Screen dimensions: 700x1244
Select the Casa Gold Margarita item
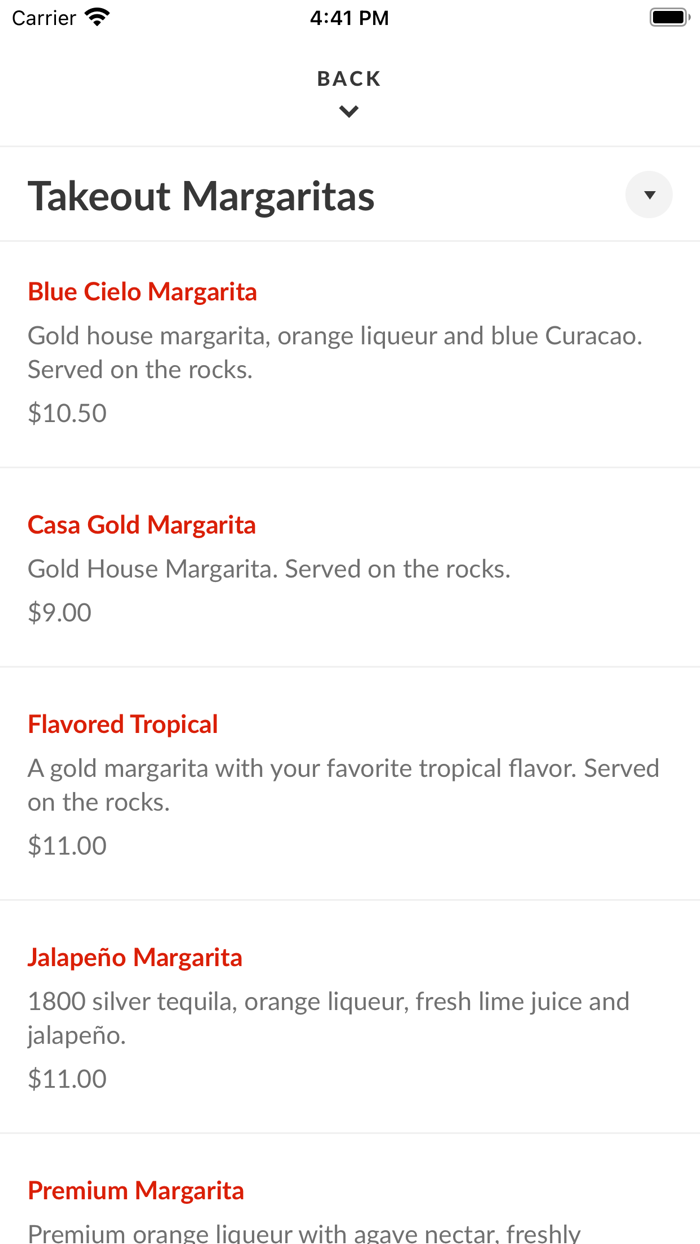pos(141,524)
